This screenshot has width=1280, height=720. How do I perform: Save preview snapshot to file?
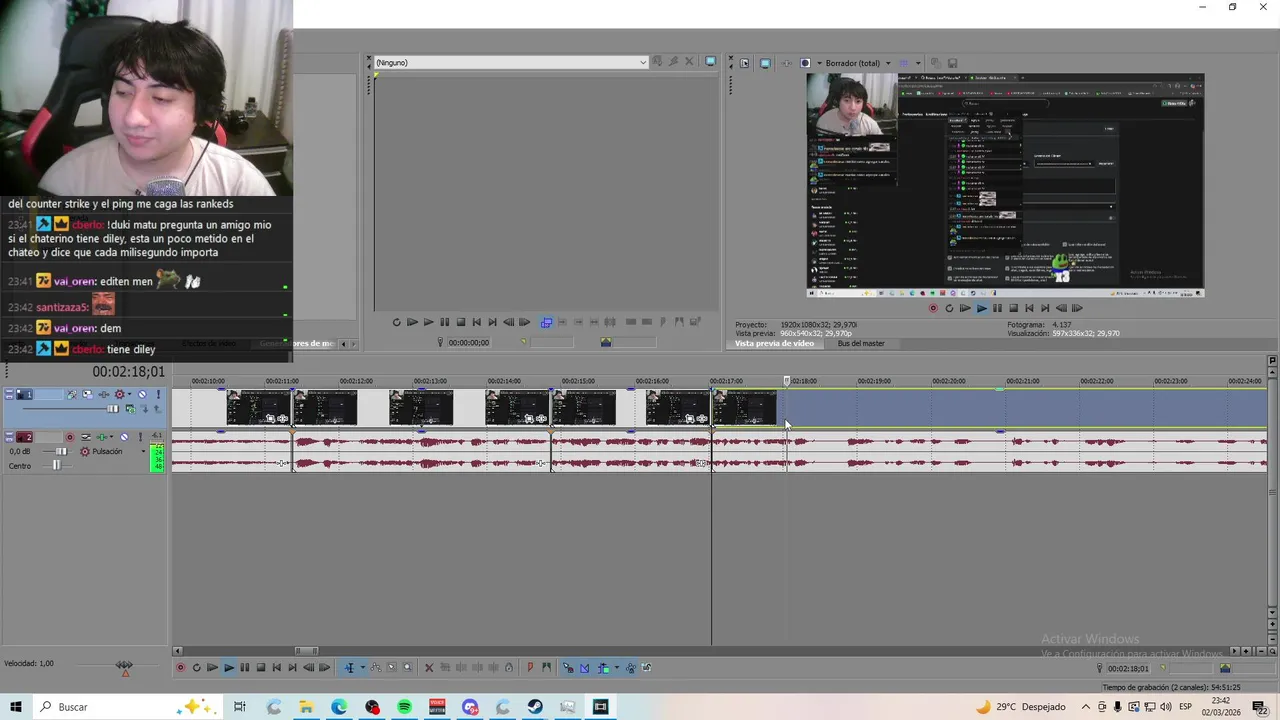[x=953, y=63]
